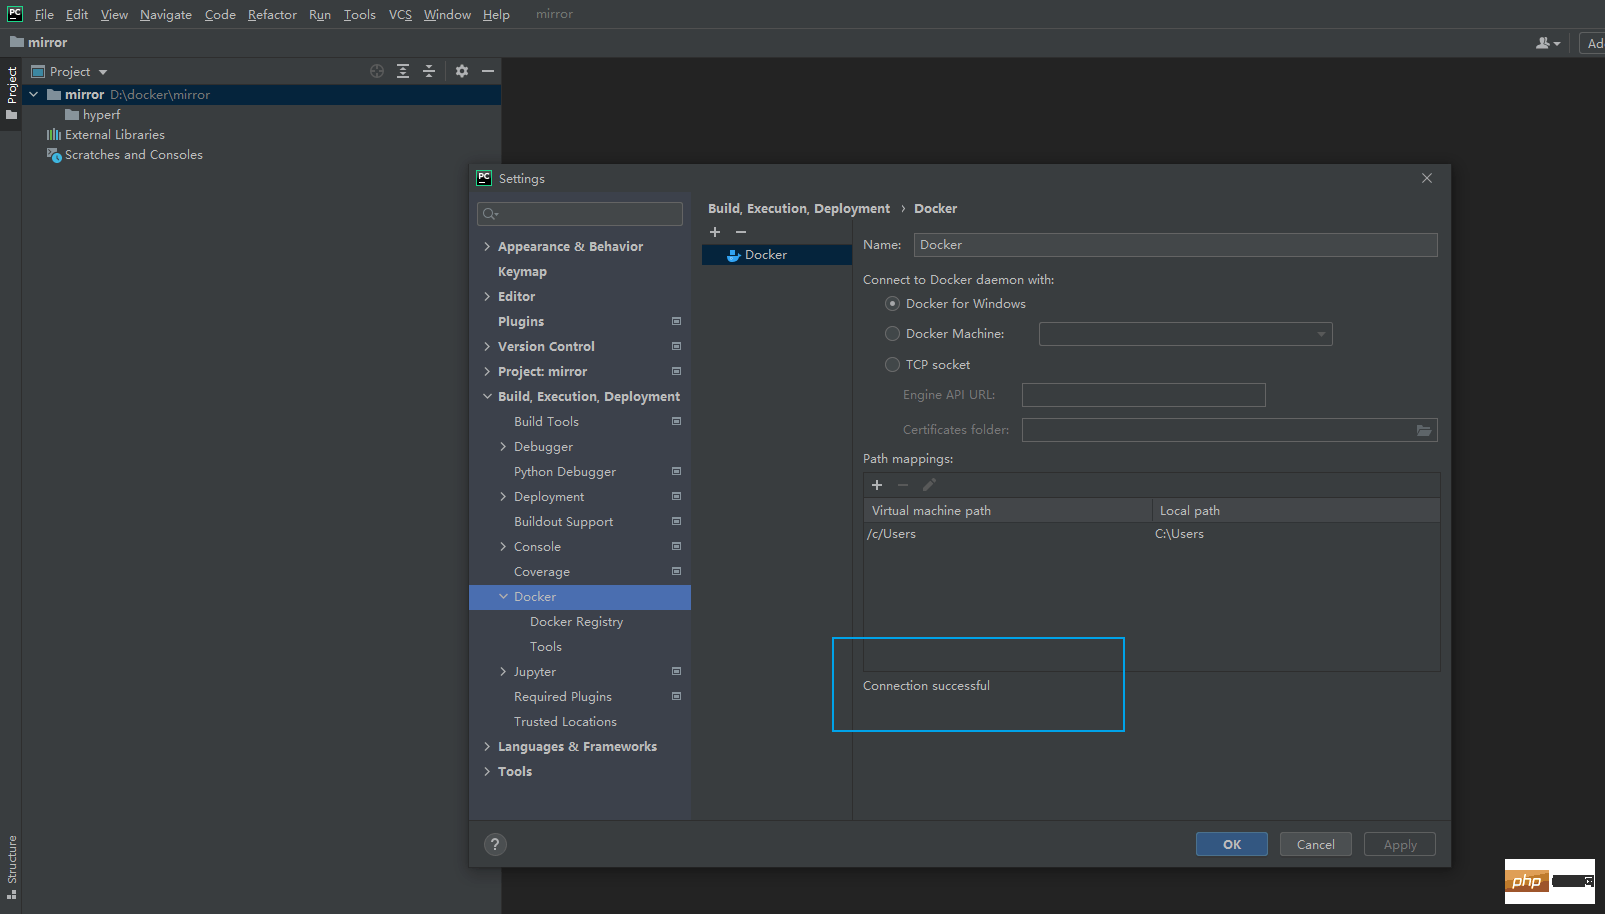Image resolution: width=1605 pixels, height=914 pixels.
Task: Browse for certificates folder icon
Action: [1424, 430]
